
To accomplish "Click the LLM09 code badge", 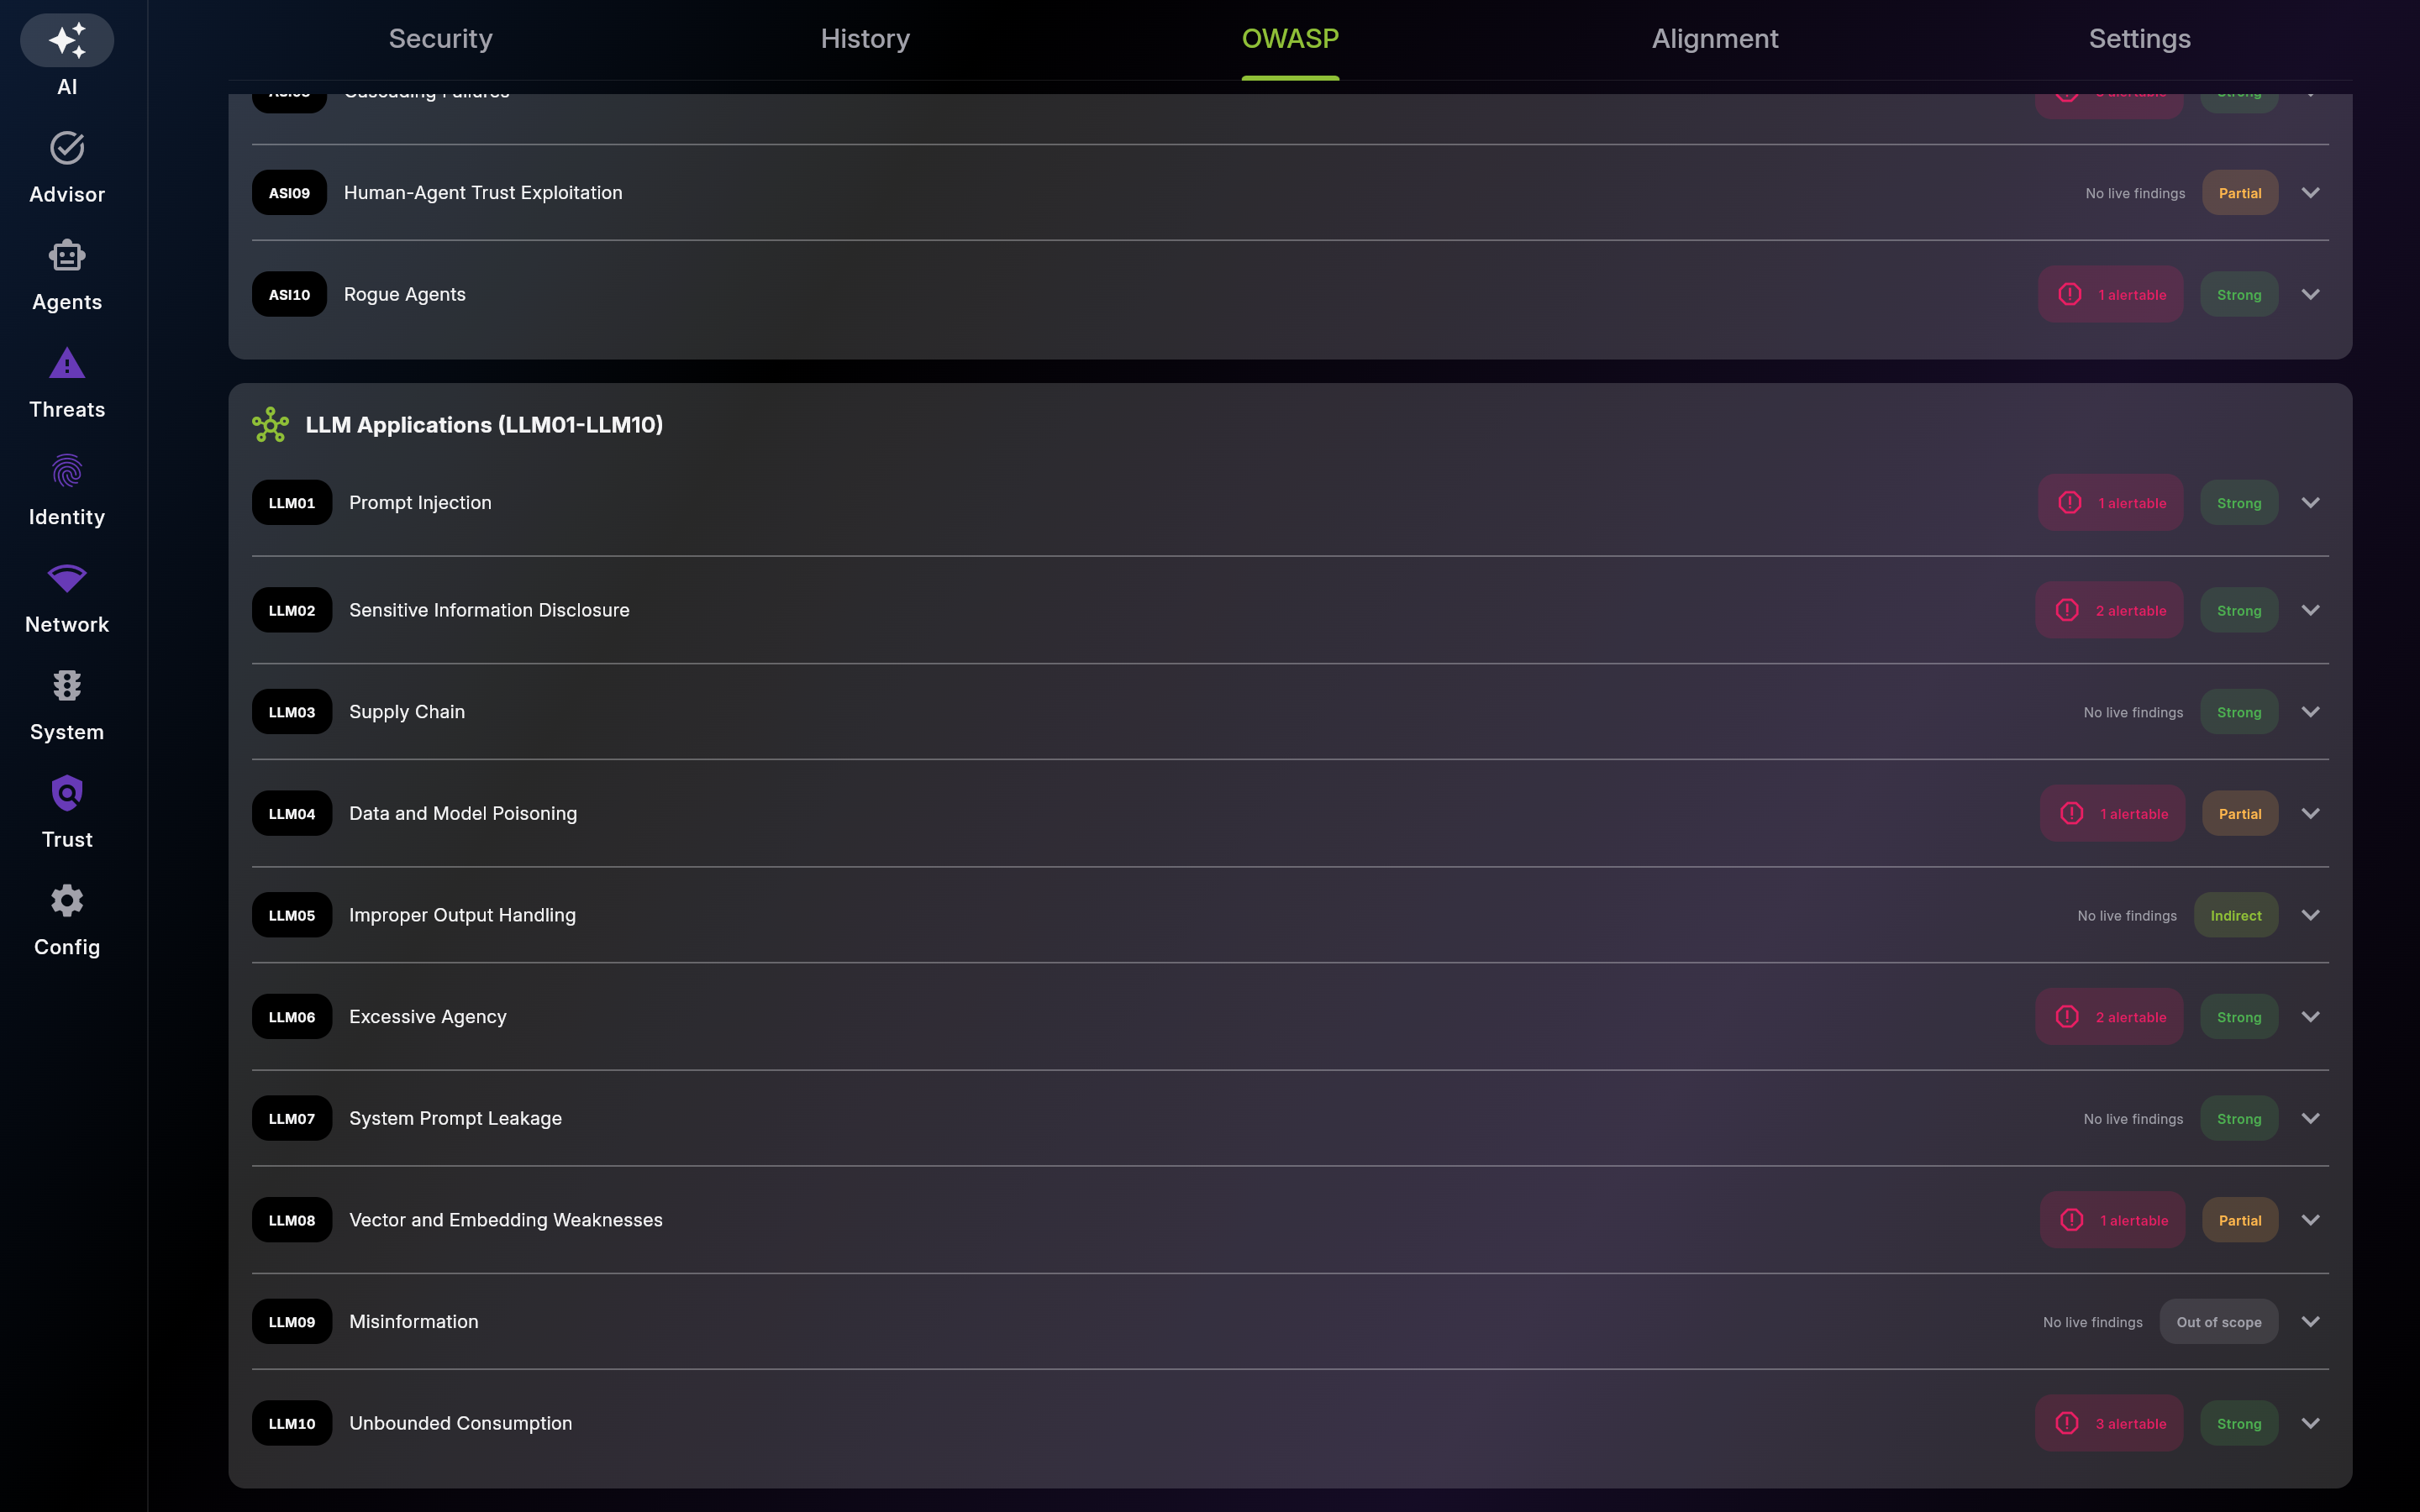I will pos(292,1321).
